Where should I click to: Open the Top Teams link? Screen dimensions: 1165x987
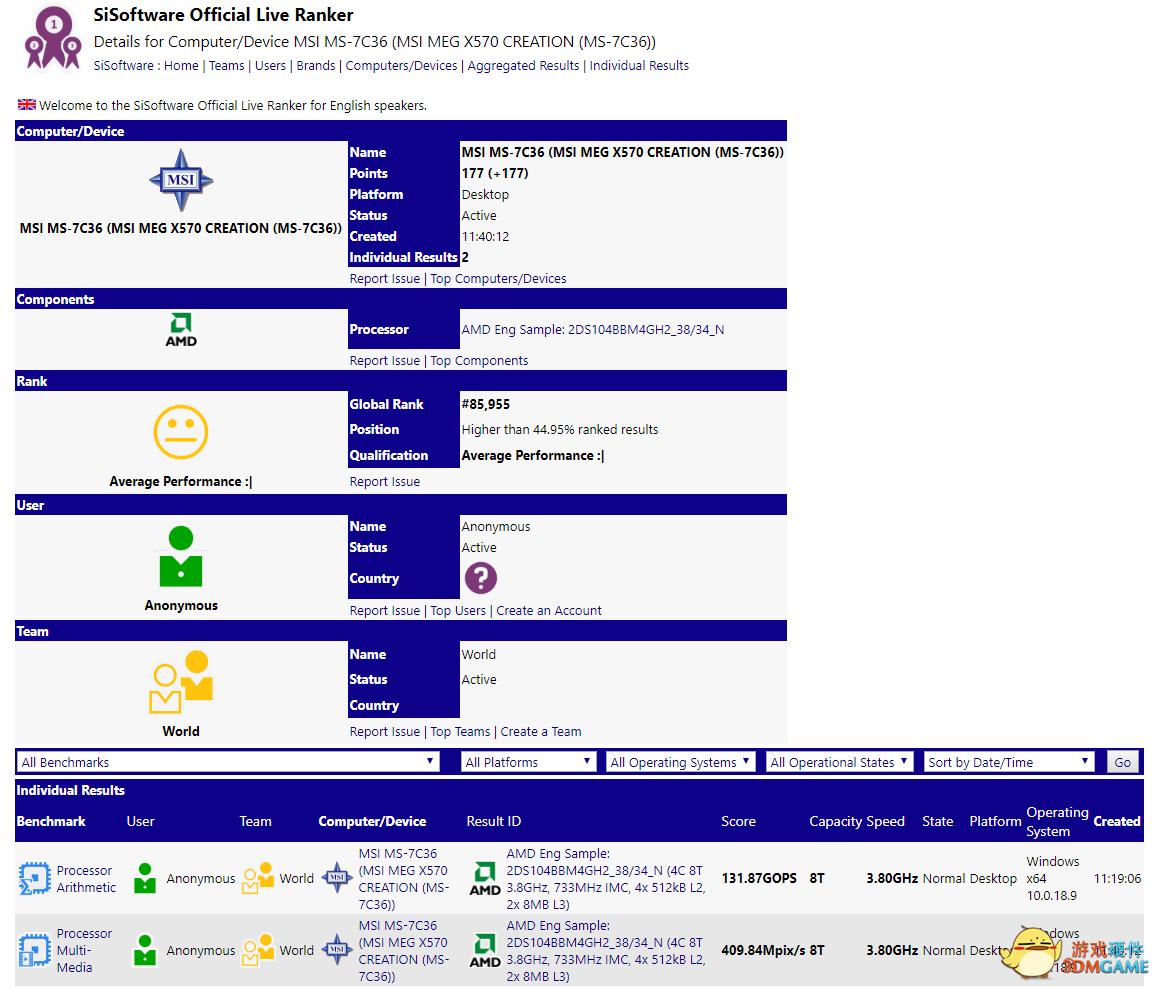point(461,731)
